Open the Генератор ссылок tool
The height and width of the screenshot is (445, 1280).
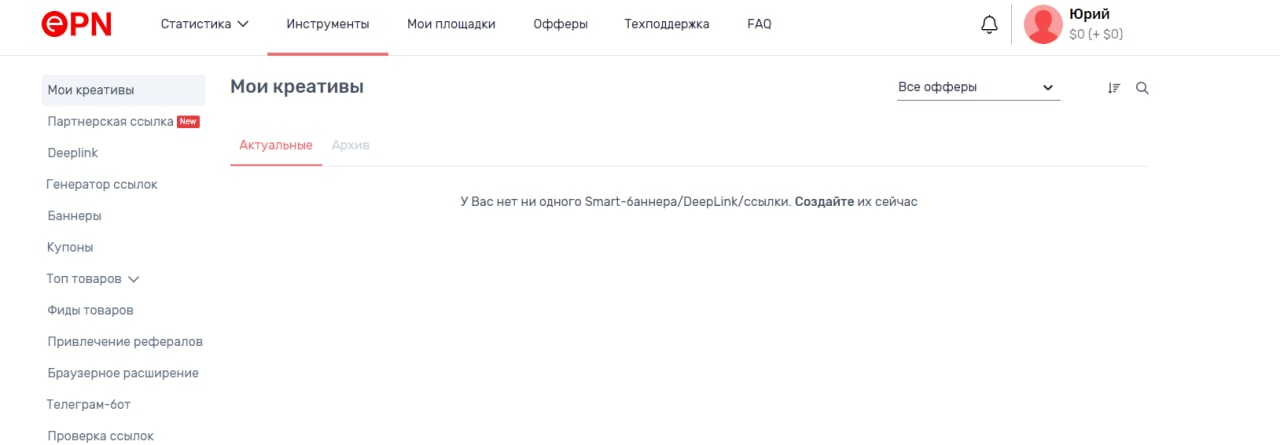(x=102, y=185)
